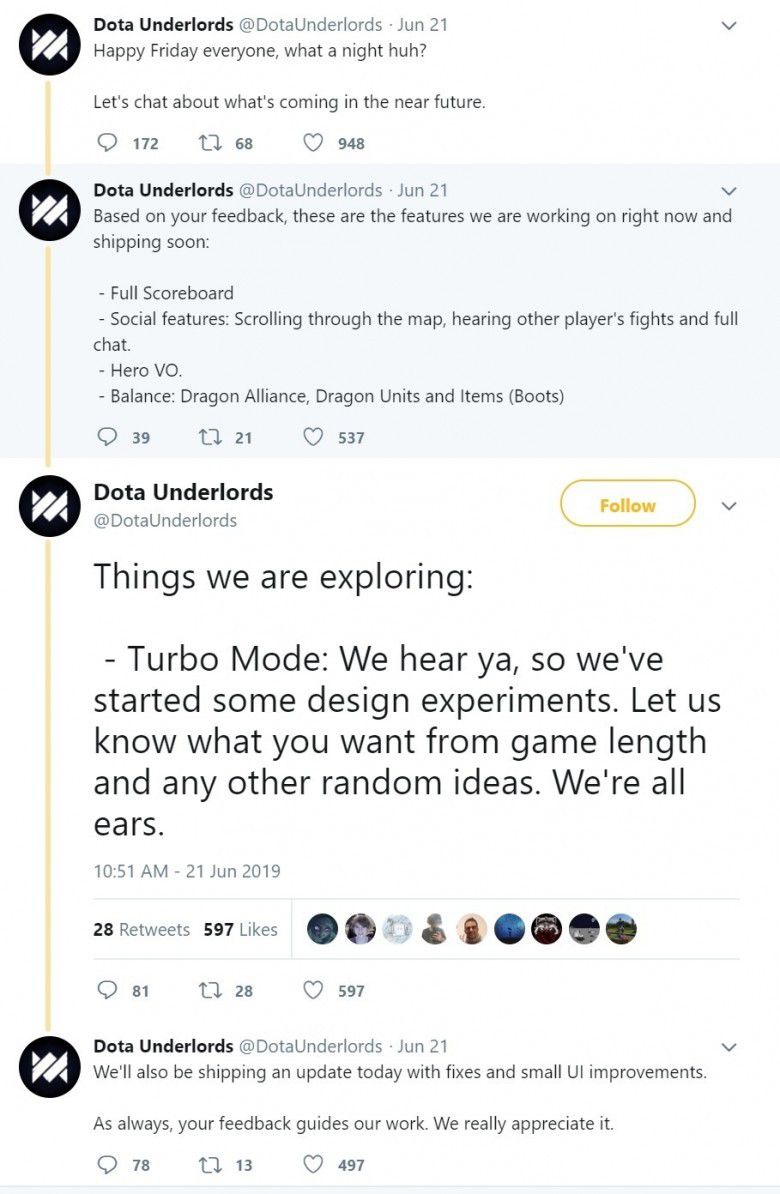780x1194 pixels.
Task: Like the tweet with 537 likes
Action: [313, 437]
